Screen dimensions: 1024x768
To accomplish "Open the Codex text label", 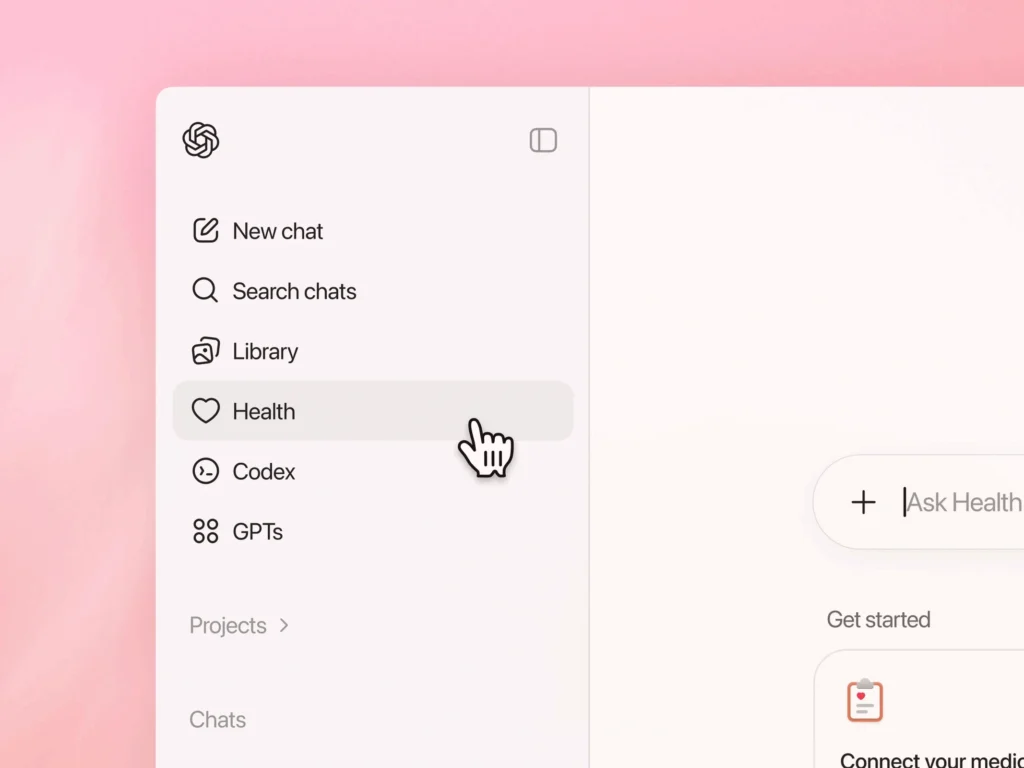I will [x=264, y=472].
